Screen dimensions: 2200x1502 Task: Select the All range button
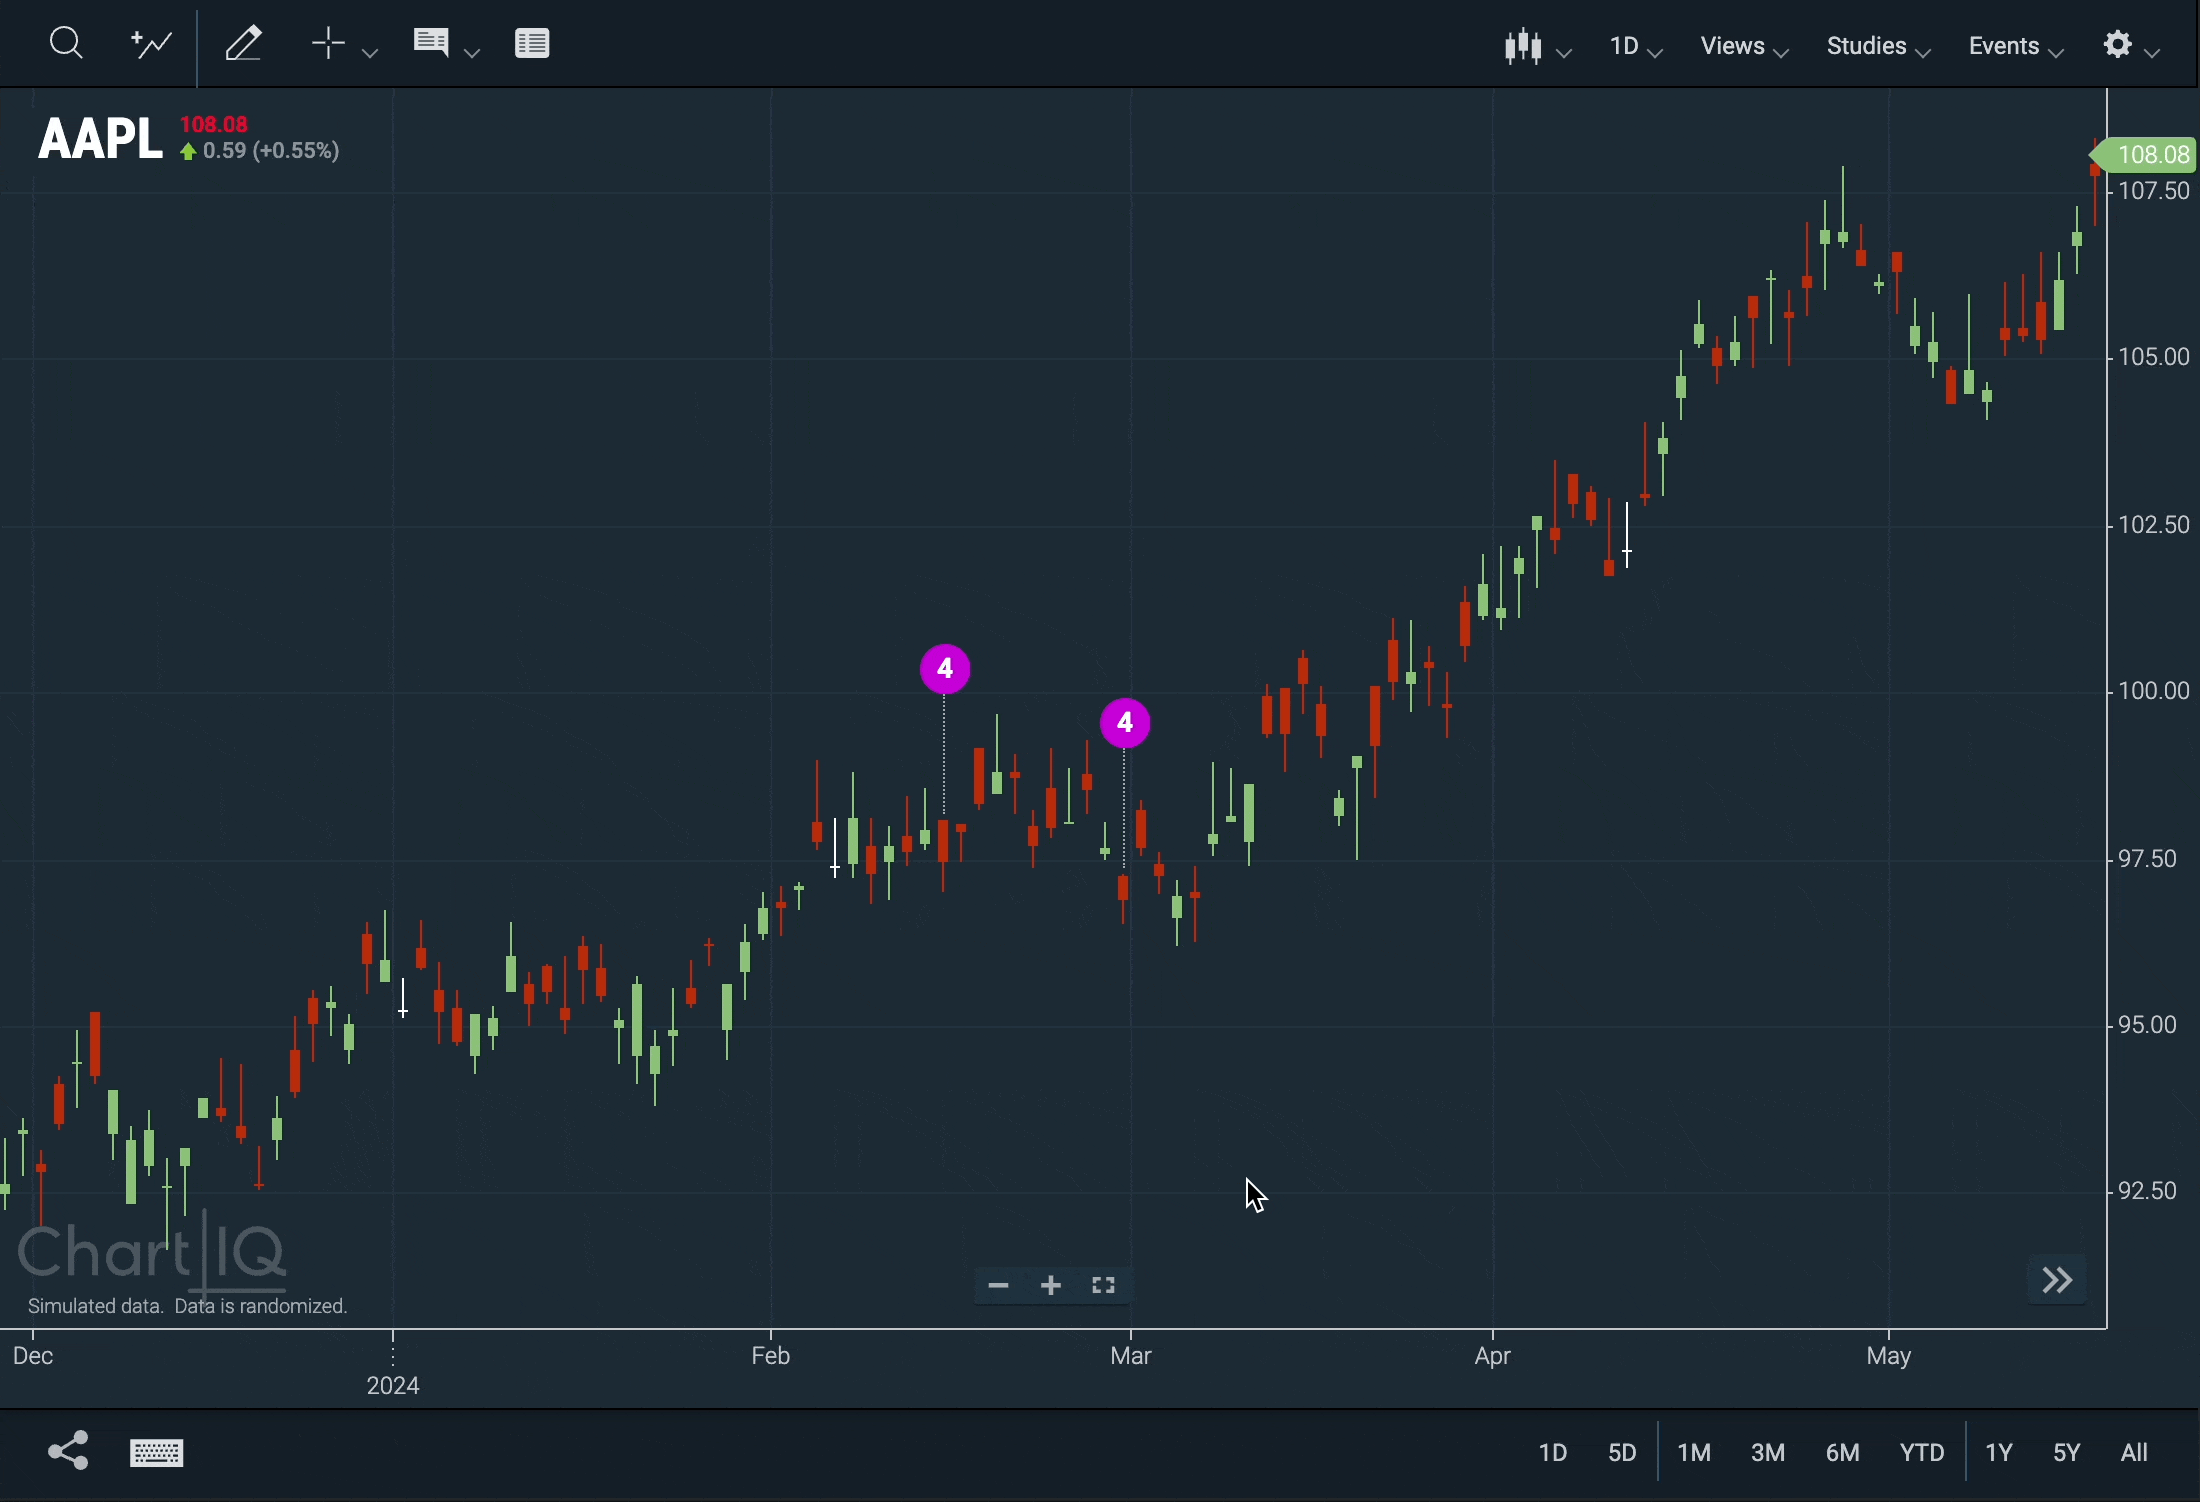(2136, 1452)
